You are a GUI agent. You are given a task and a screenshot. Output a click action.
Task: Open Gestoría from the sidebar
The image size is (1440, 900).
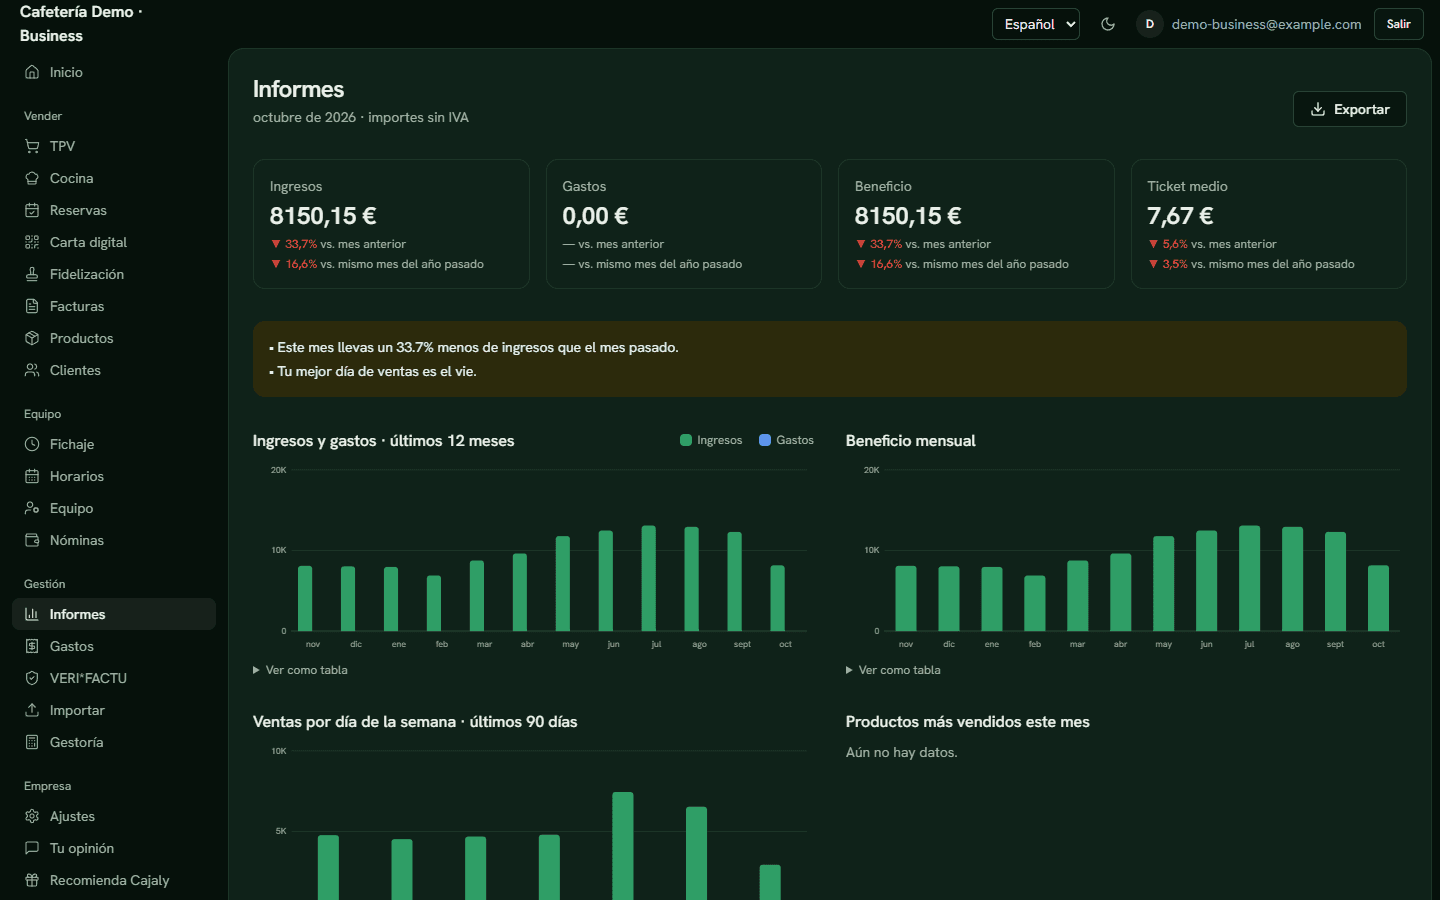[x=114, y=742]
